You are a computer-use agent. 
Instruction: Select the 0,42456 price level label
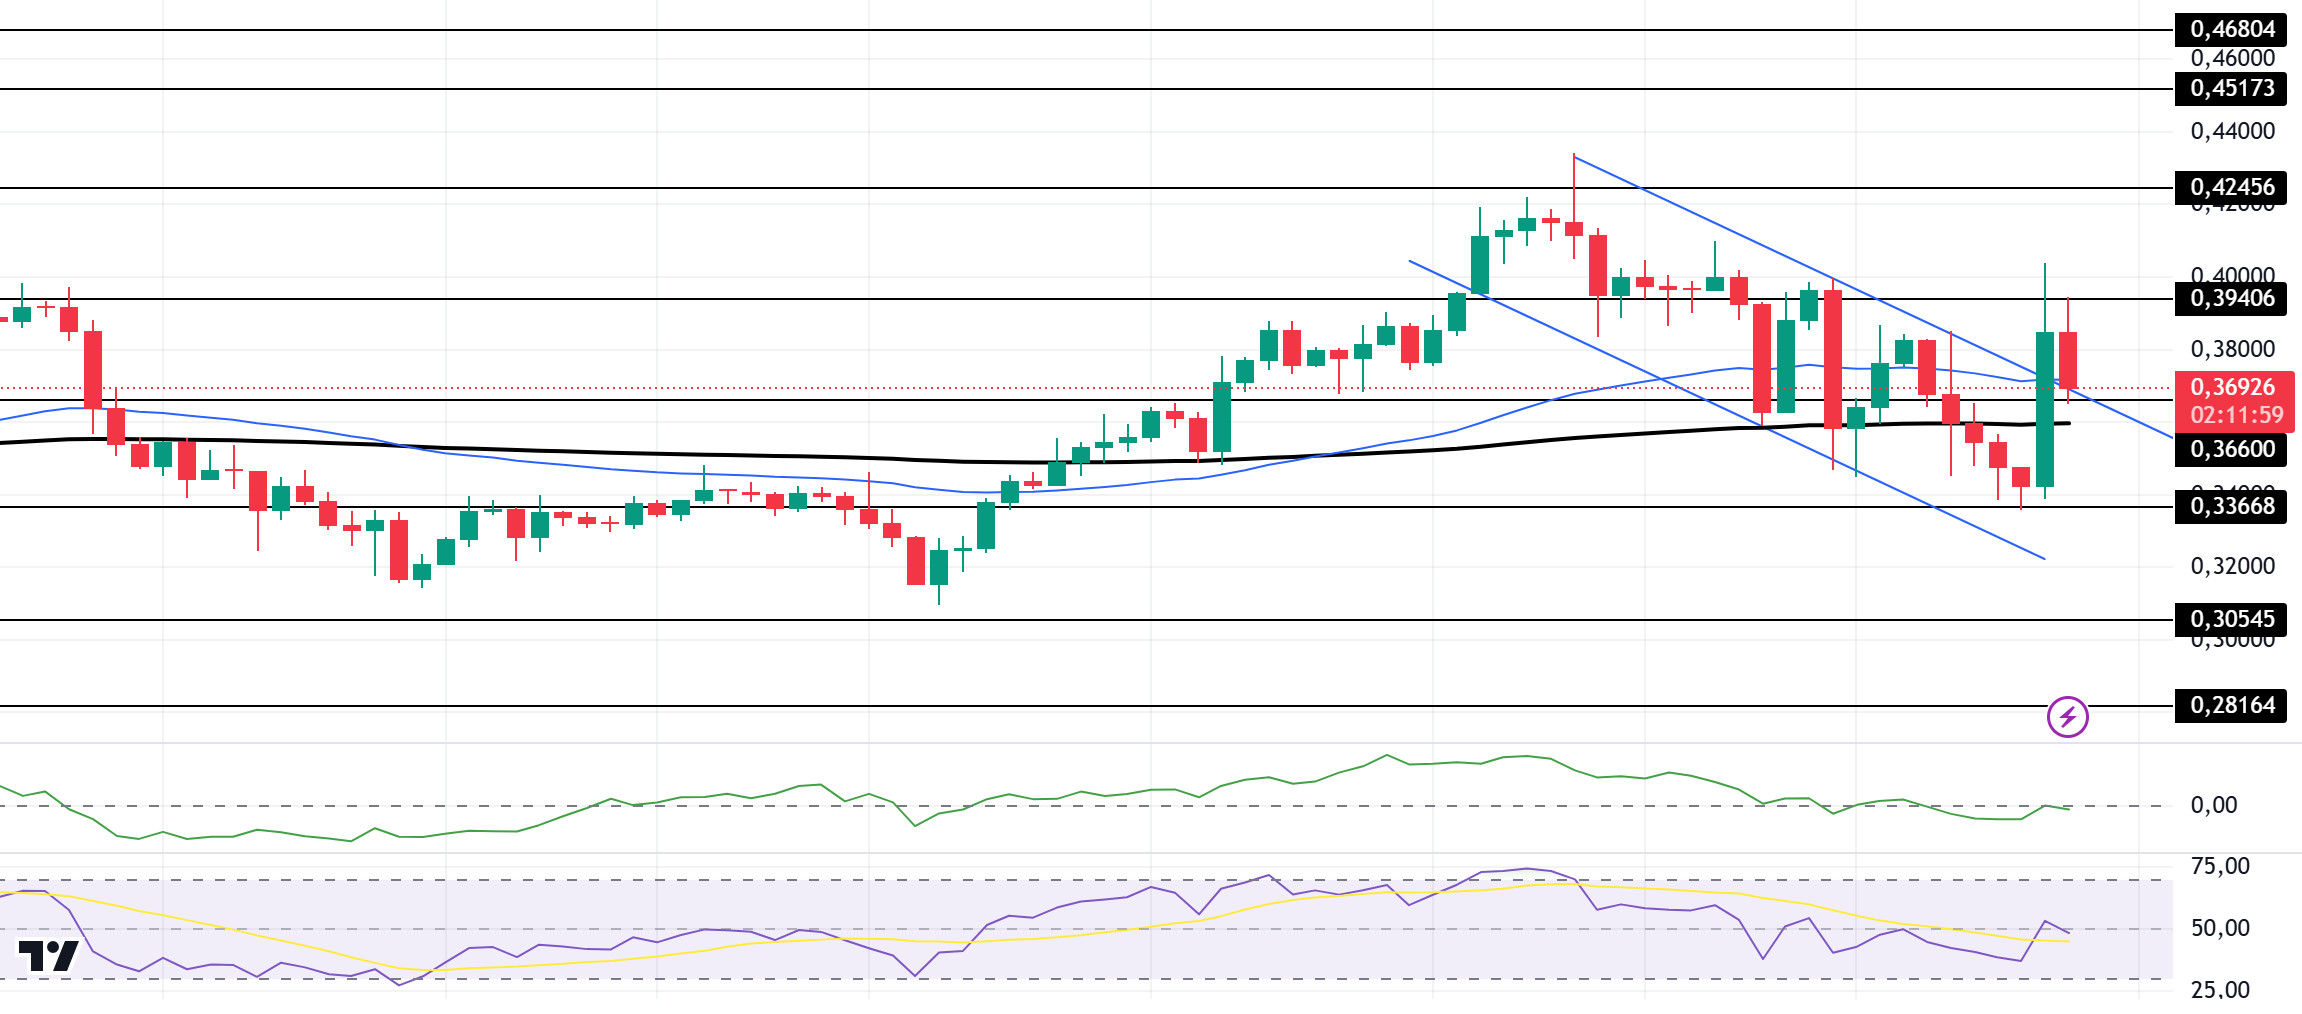(x=2231, y=188)
